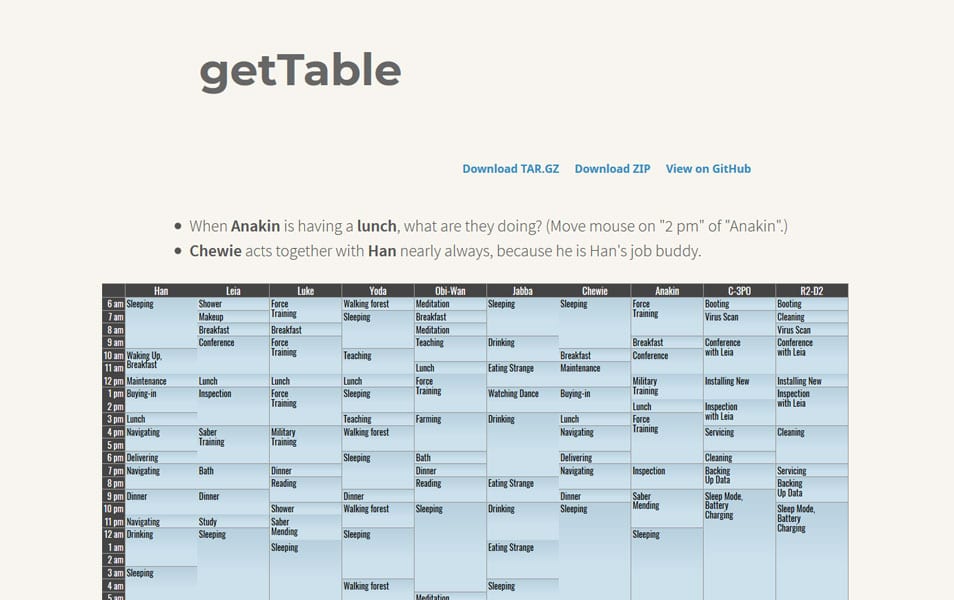Select C-3PO's Virus Scan cell
Viewport: 954px width, 600px height.
click(x=739, y=323)
